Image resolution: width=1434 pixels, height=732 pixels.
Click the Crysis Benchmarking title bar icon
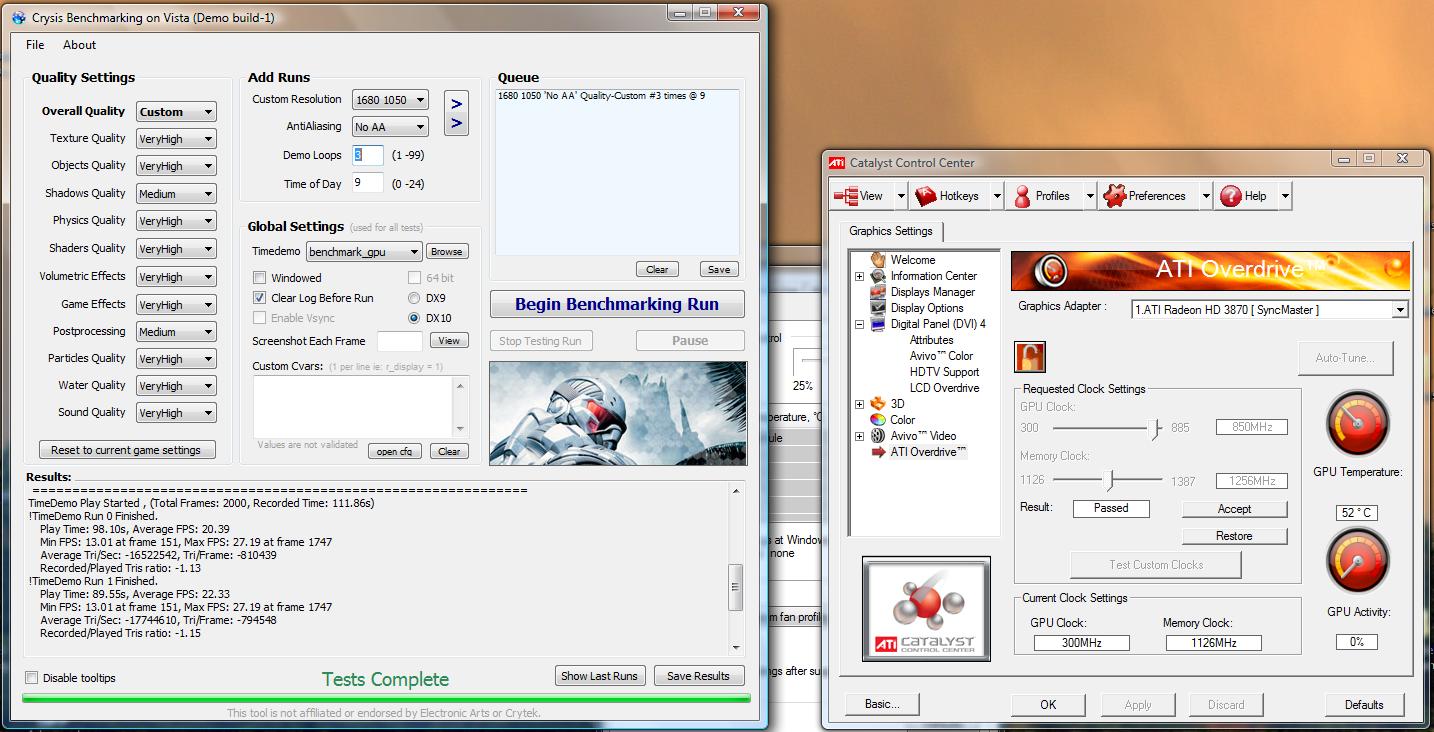pyautogui.click(x=18, y=18)
